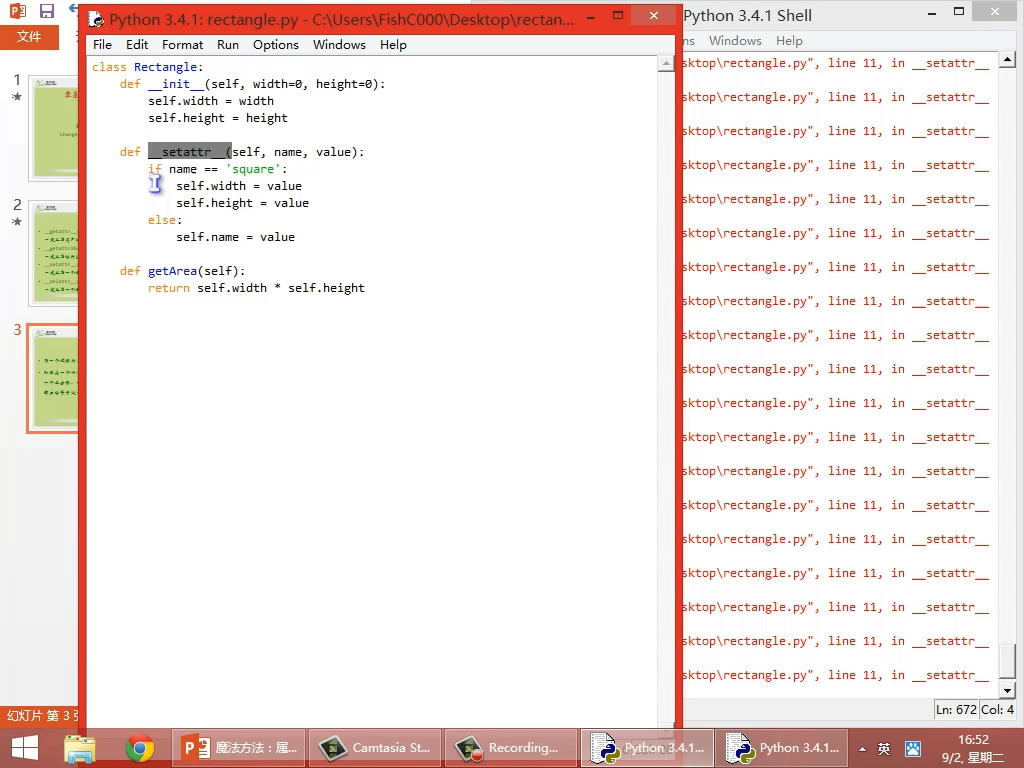Viewport: 1024px width, 768px height.
Task: Click the taskbar clock showing 16:52
Action: [972, 747]
